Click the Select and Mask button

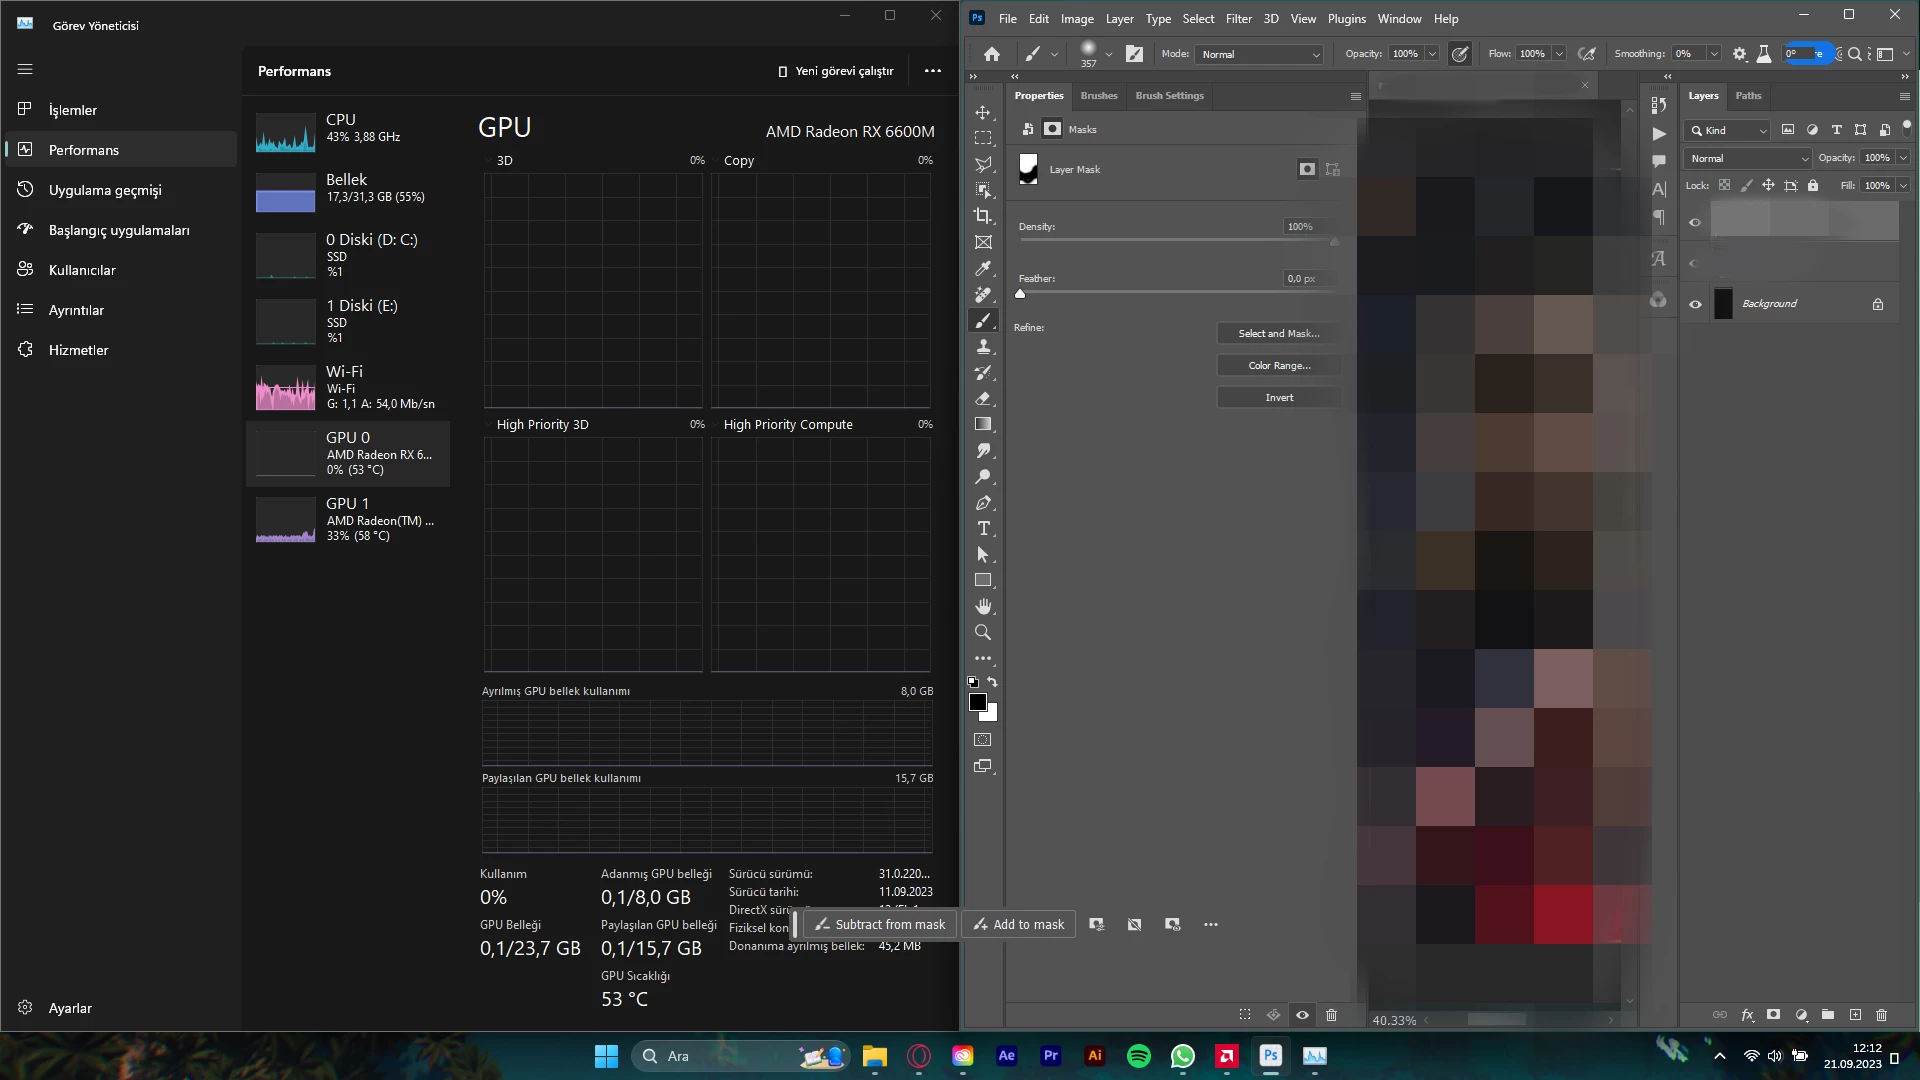tap(1278, 333)
